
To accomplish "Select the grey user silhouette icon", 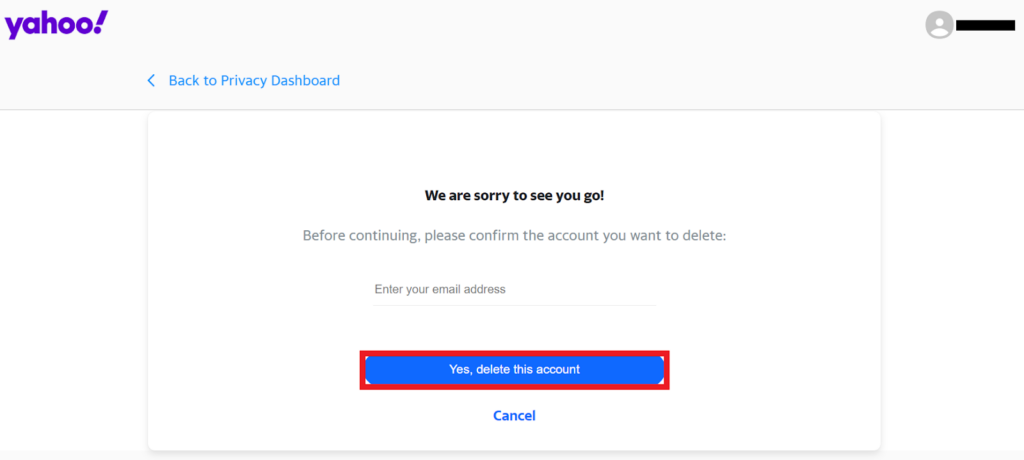I will (939, 25).
